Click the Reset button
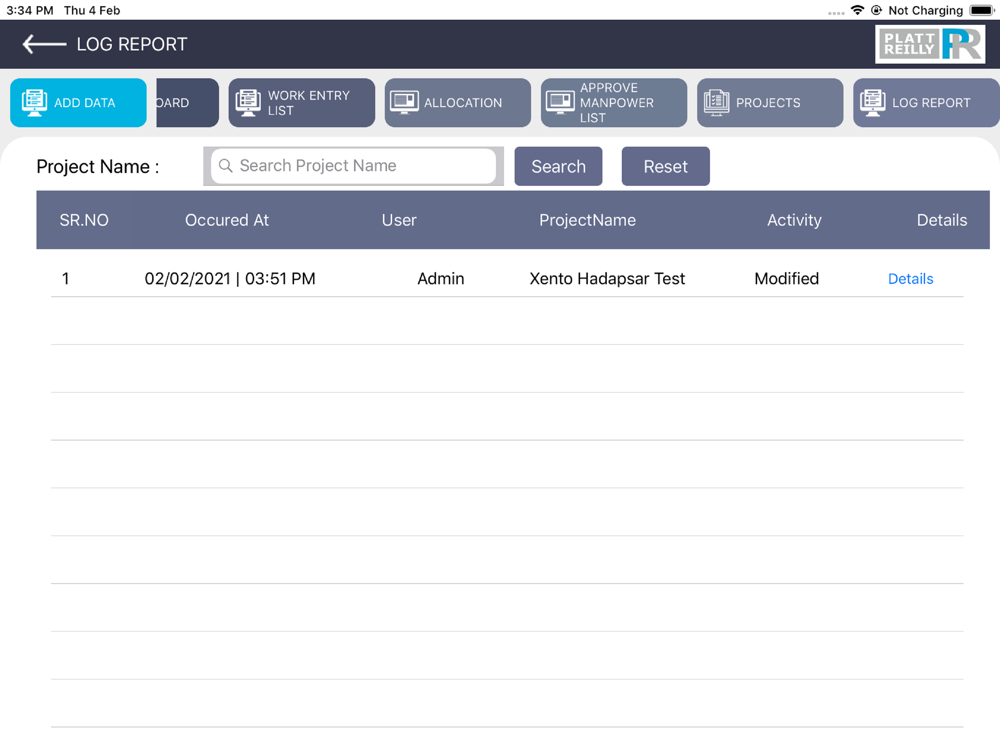The image size is (1000, 750). click(x=665, y=166)
